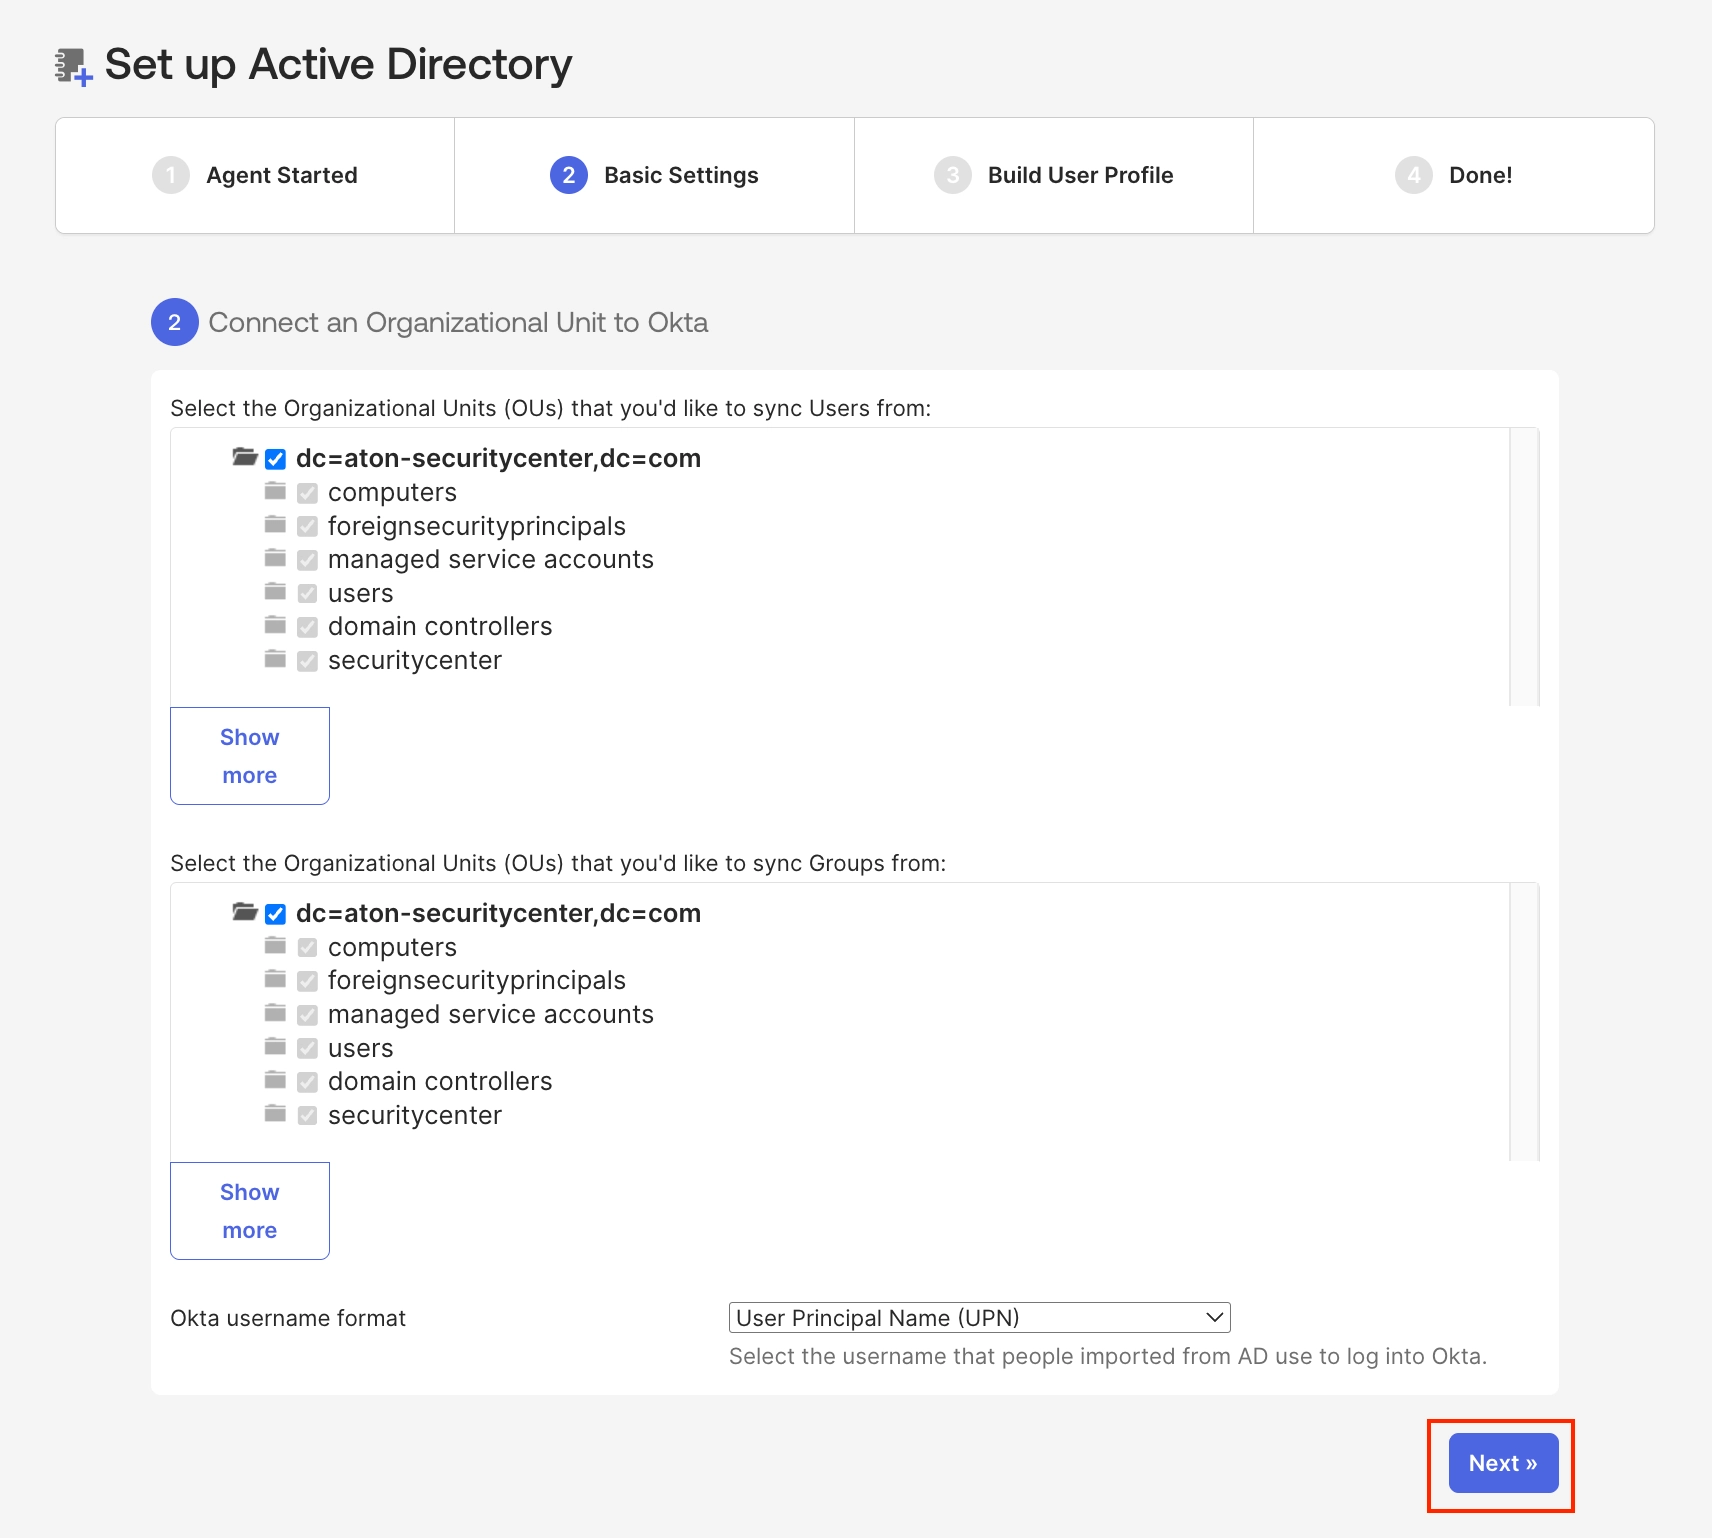The image size is (1712, 1538).
Task: Expand Users OU list with Show more
Action: tap(250, 756)
